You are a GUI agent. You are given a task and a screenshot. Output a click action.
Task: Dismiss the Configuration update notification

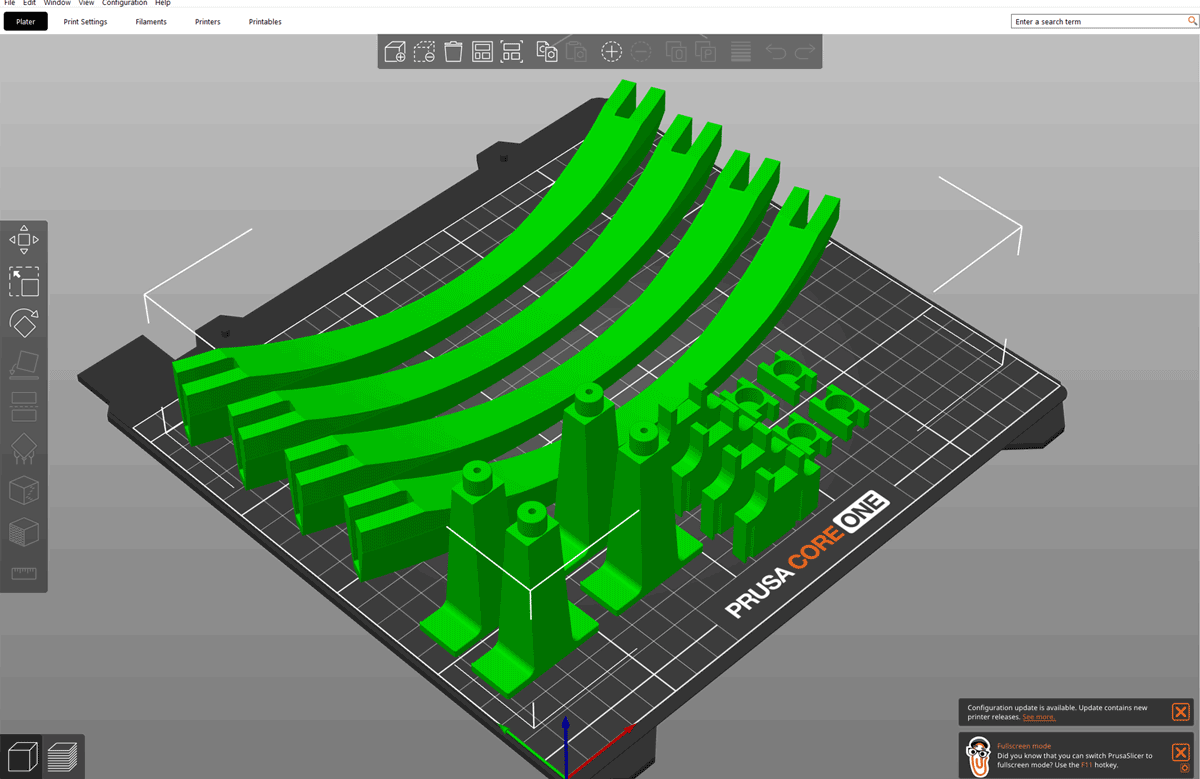point(1180,712)
